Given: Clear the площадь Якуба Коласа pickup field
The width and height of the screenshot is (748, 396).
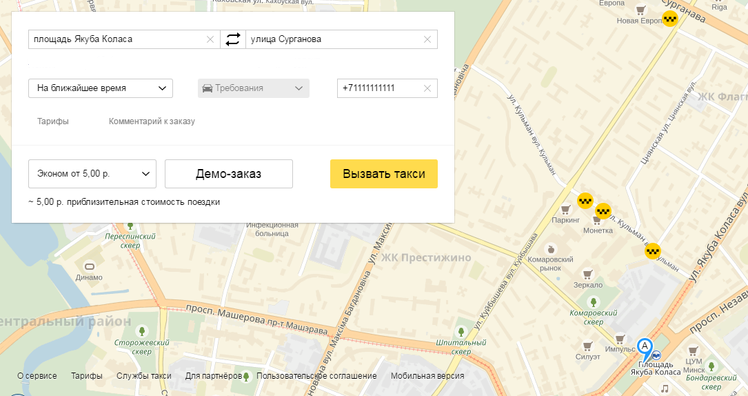Looking at the screenshot, I should 210,40.
